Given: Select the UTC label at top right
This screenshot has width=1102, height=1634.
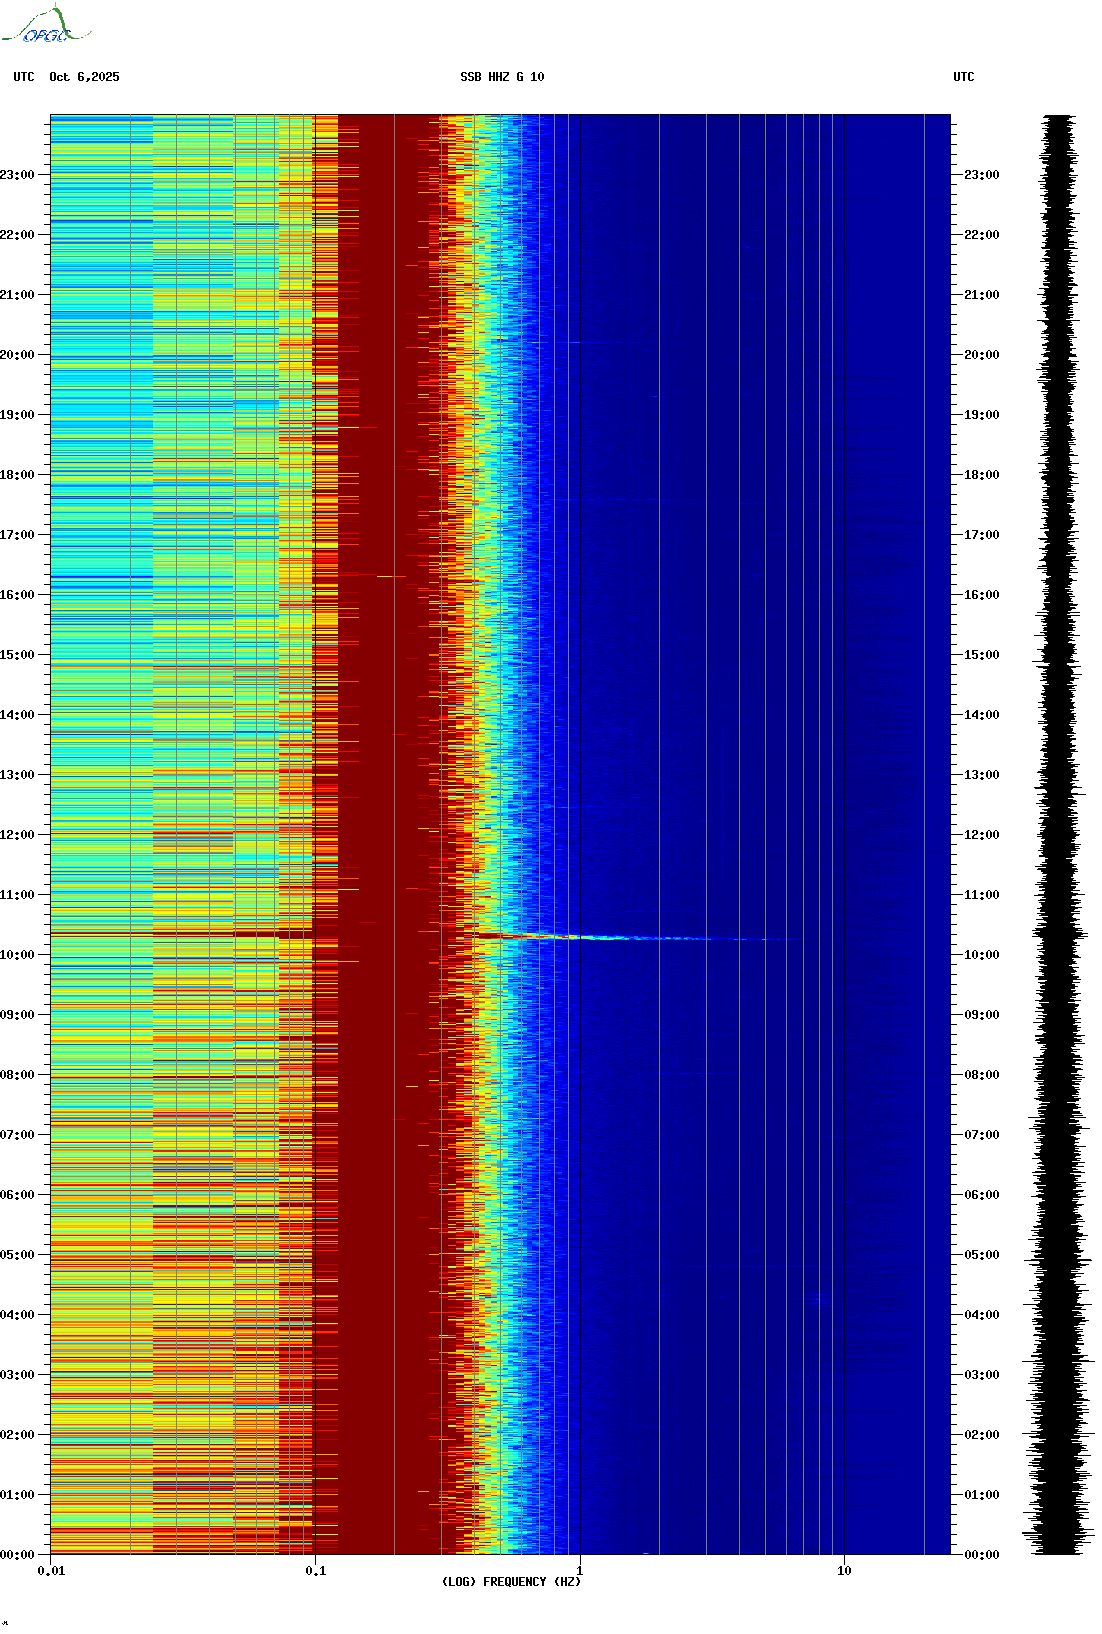Looking at the screenshot, I should 963,77.
